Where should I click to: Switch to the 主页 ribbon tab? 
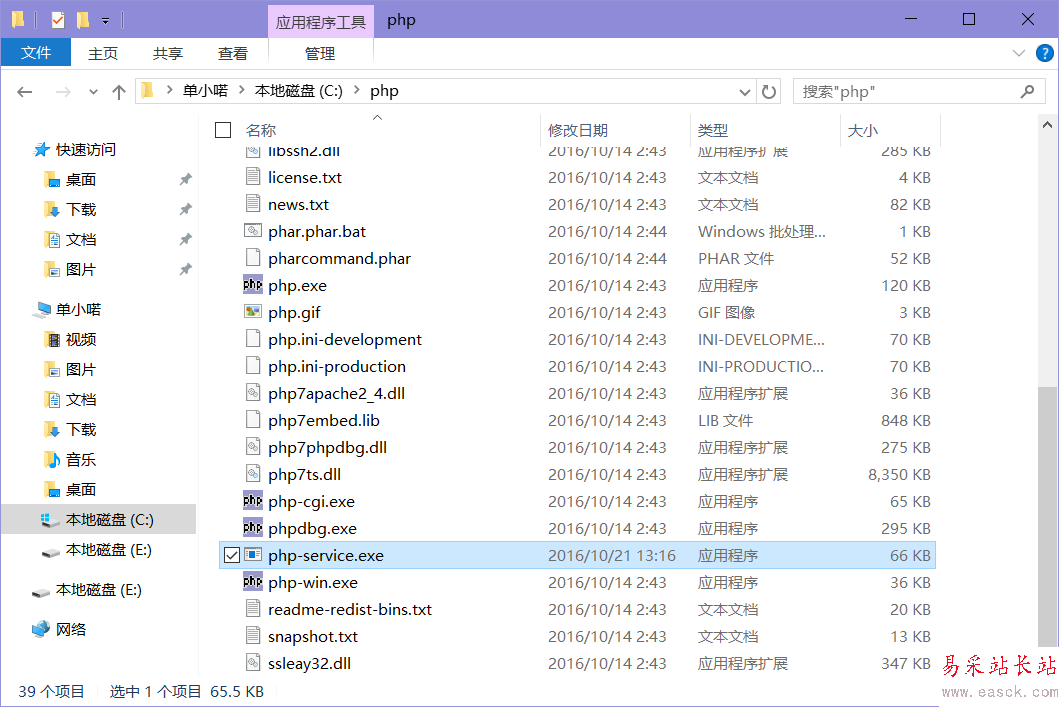[103, 53]
